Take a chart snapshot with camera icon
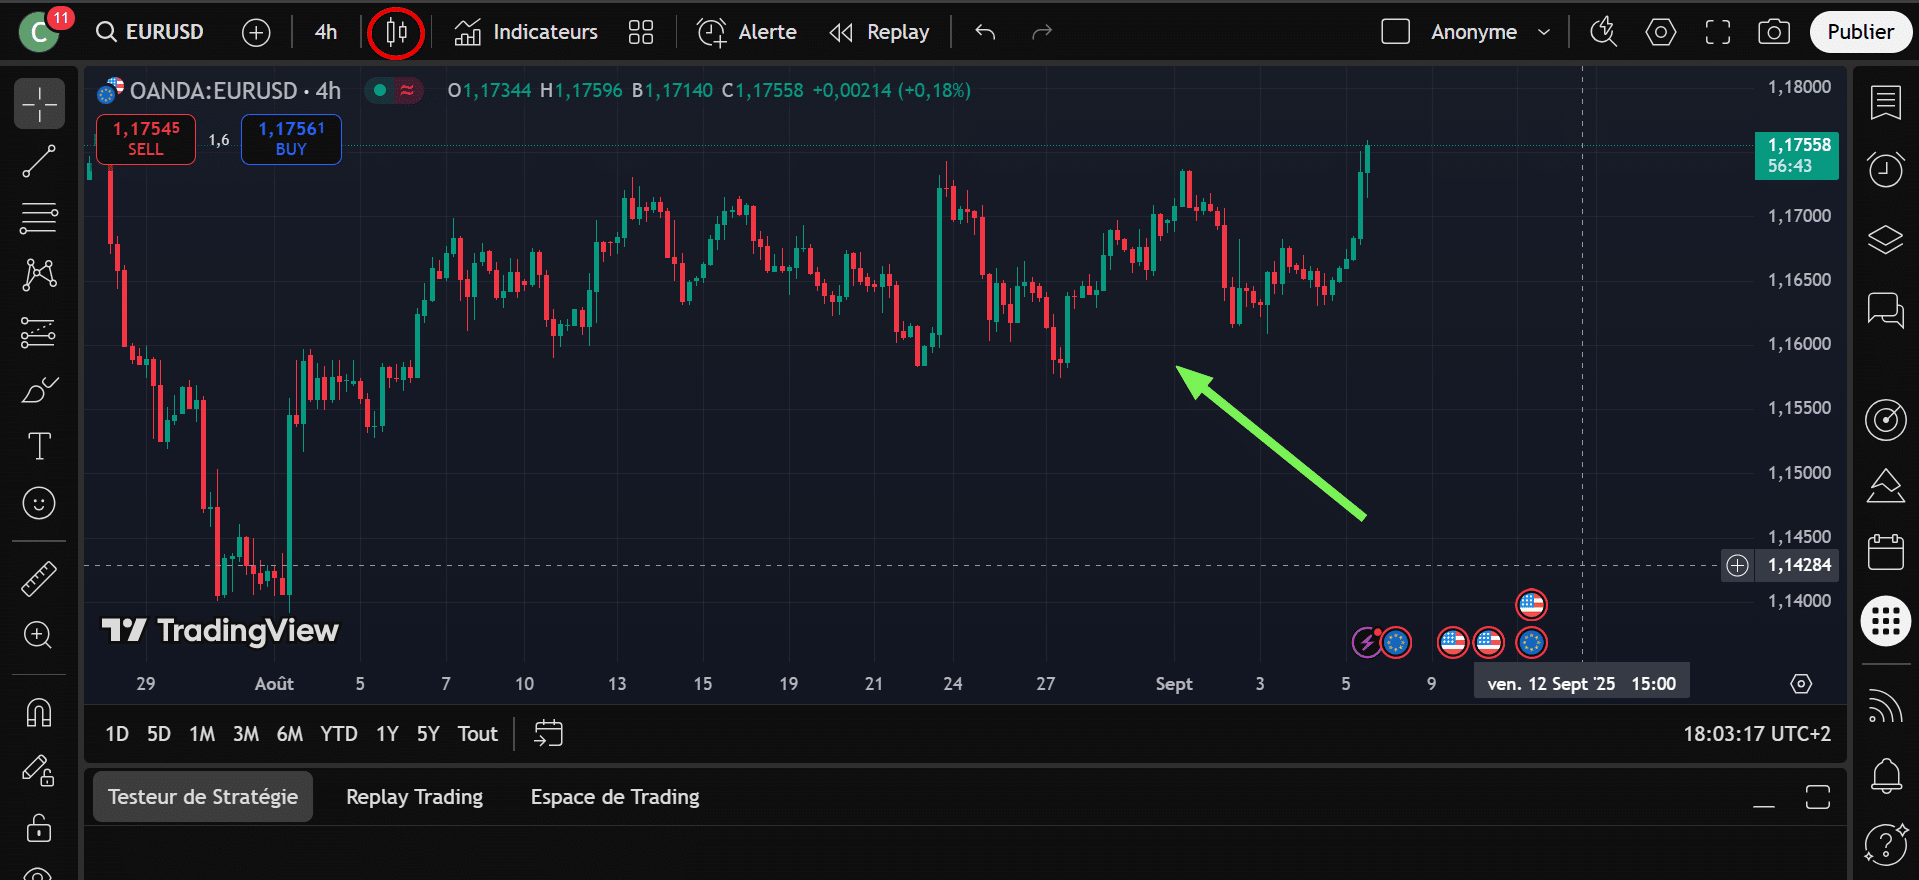Image resolution: width=1919 pixels, height=880 pixels. 1773,32
